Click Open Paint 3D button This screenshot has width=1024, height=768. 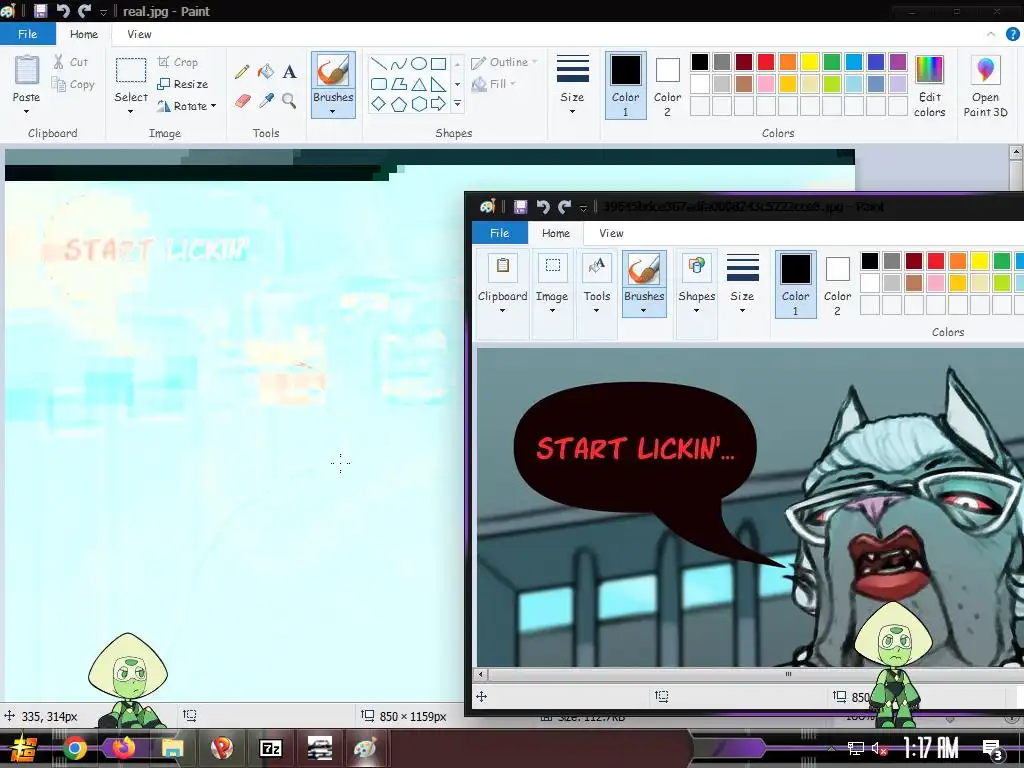[985, 86]
